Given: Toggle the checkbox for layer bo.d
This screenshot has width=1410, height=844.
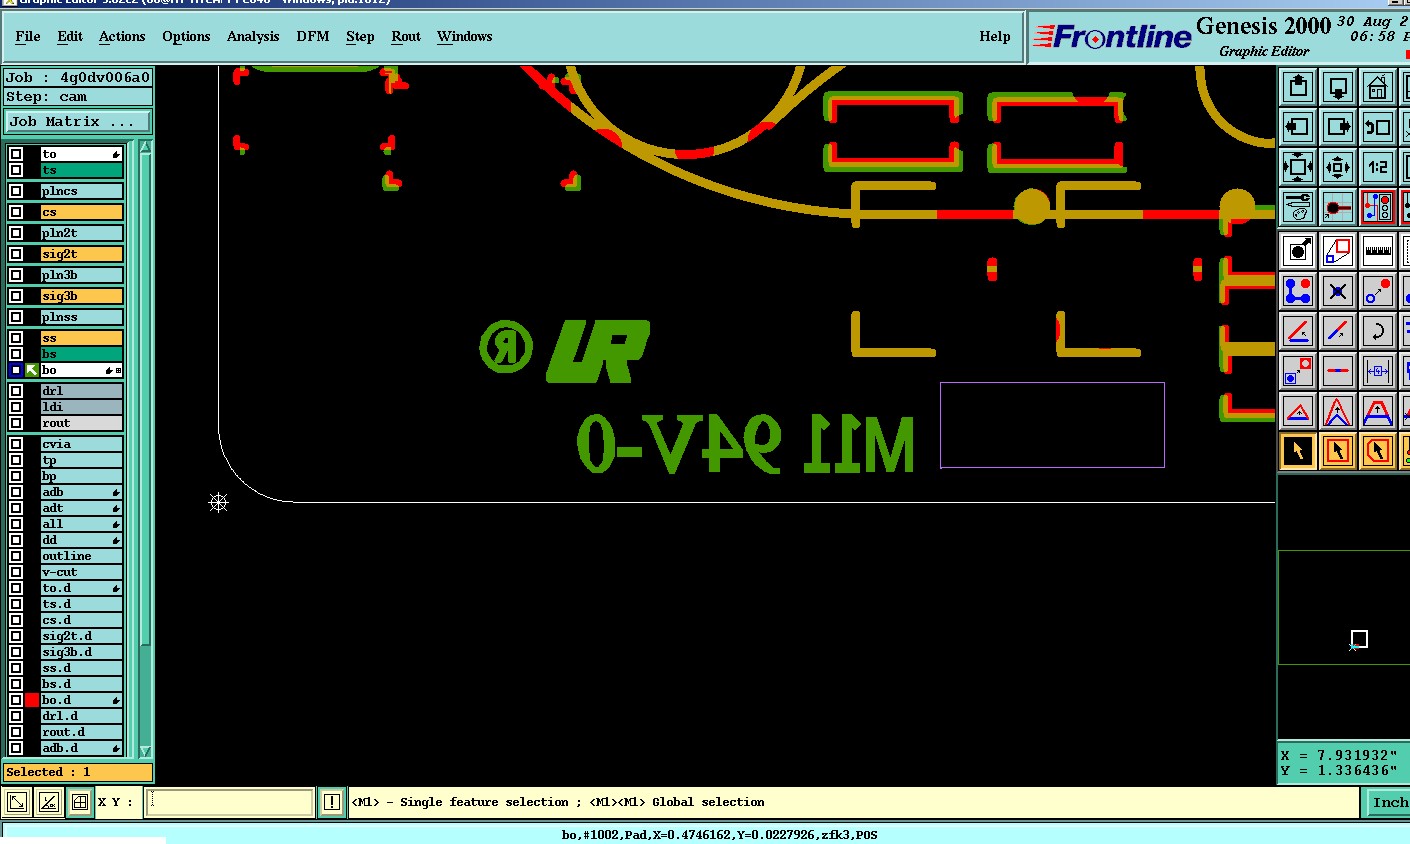Looking at the screenshot, I should click(x=16, y=700).
